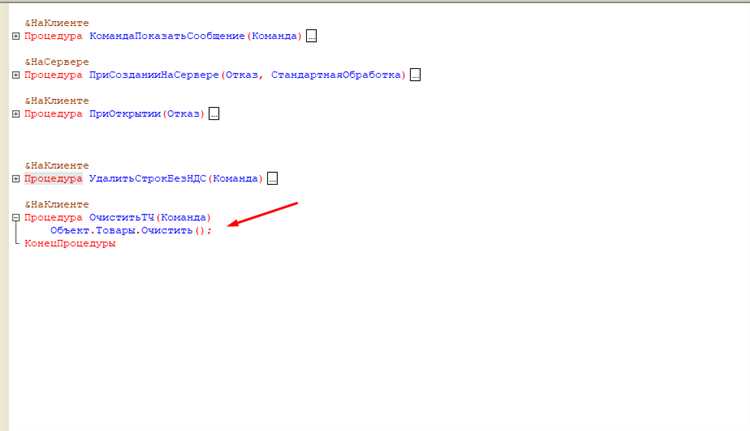Expand the УдалитьСтрокБезНДС procedure fold

coord(16,179)
